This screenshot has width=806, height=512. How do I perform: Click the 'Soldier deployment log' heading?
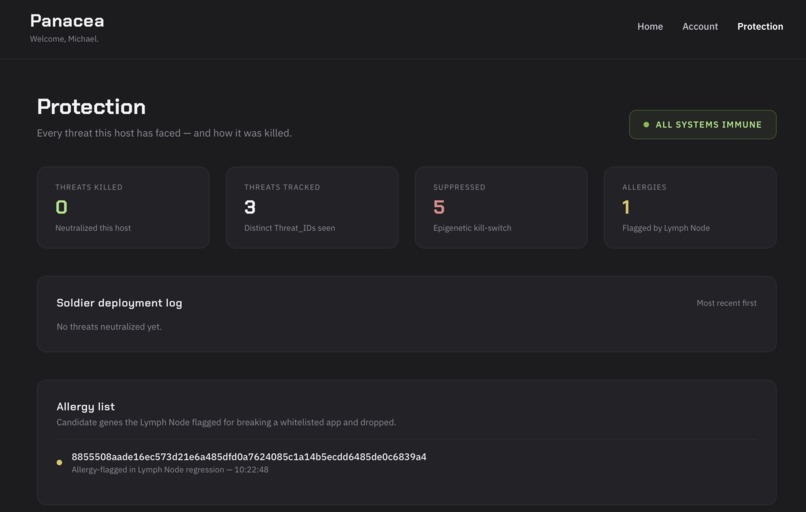[119, 303]
